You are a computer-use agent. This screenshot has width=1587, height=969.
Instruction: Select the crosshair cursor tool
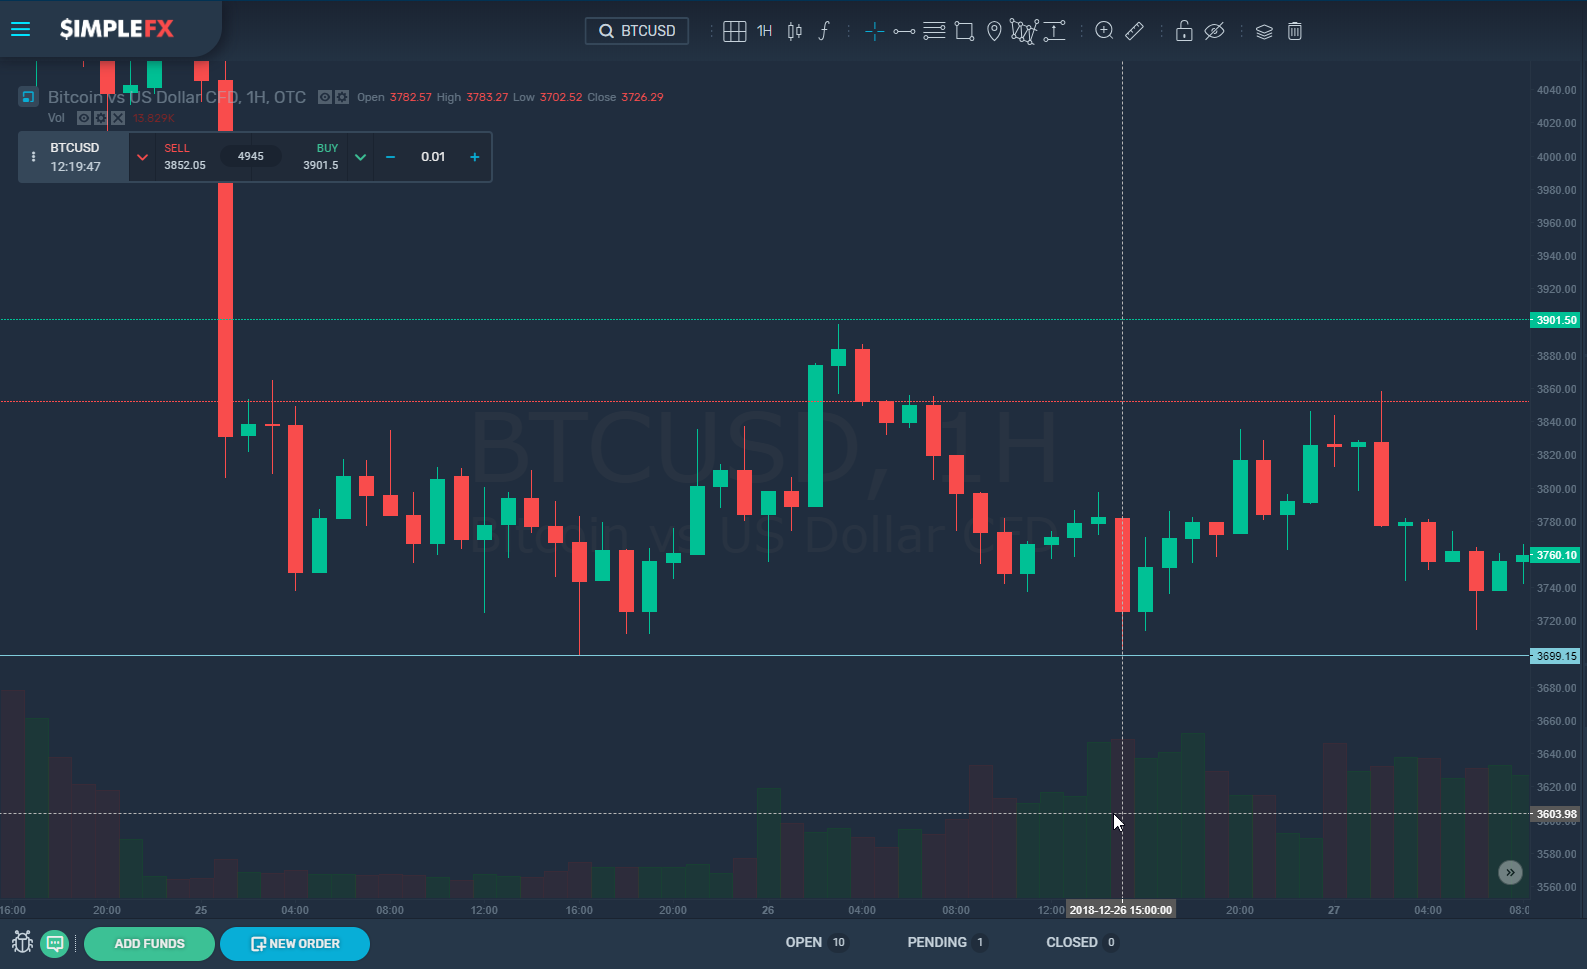click(x=874, y=31)
